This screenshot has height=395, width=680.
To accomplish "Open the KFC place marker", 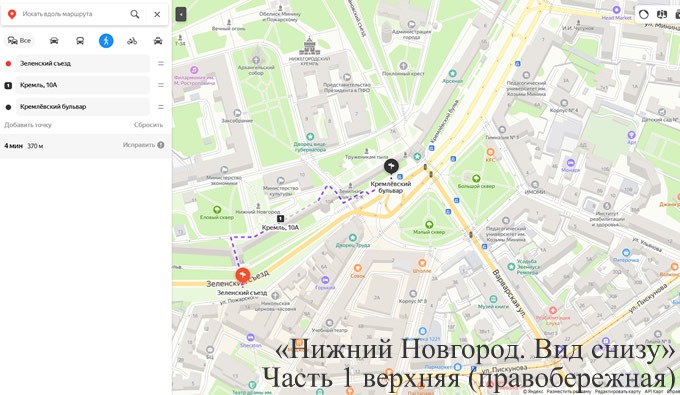I will [490, 152].
